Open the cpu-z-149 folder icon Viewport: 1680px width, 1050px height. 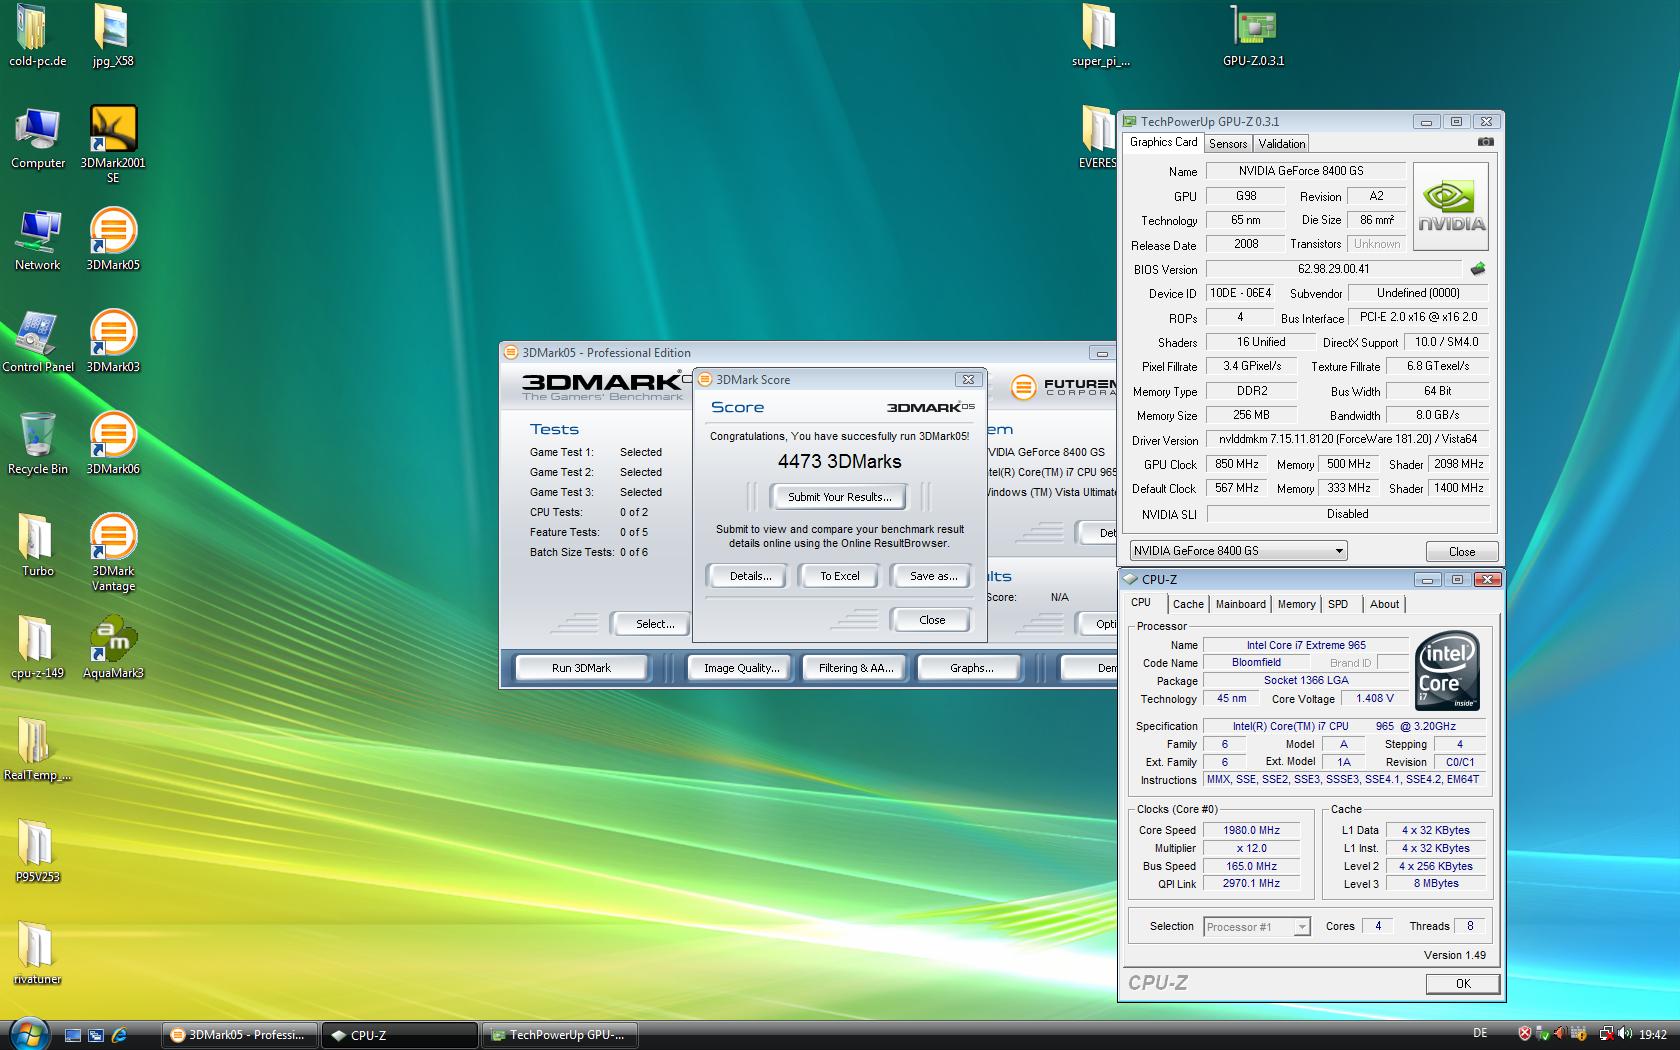pyautogui.click(x=37, y=648)
